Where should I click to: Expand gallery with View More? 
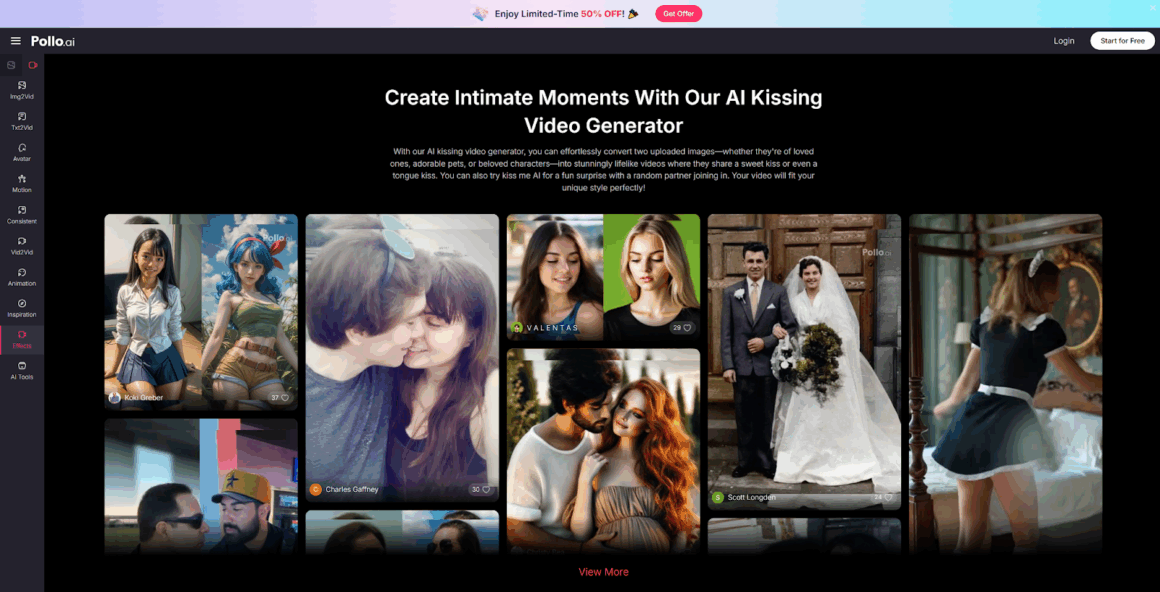[x=603, y=572]
